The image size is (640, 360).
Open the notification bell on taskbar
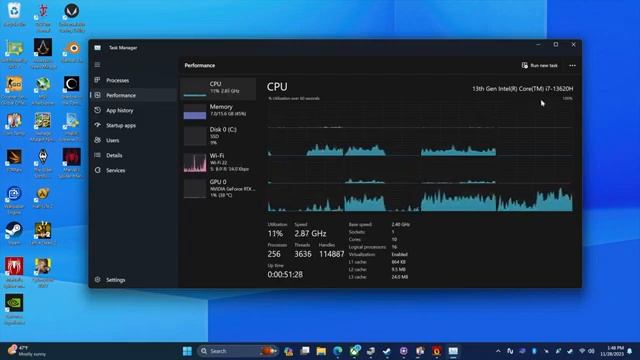coord(630,351)
